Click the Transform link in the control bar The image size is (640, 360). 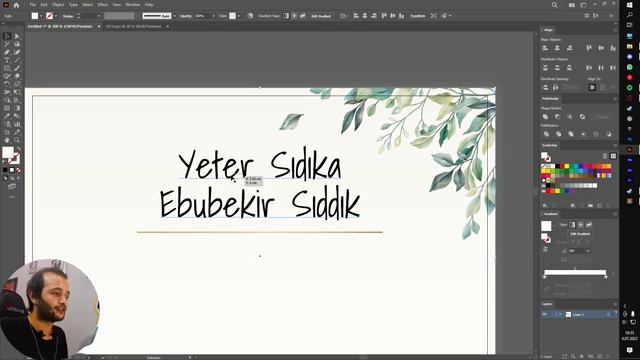(x=418, y=16)
